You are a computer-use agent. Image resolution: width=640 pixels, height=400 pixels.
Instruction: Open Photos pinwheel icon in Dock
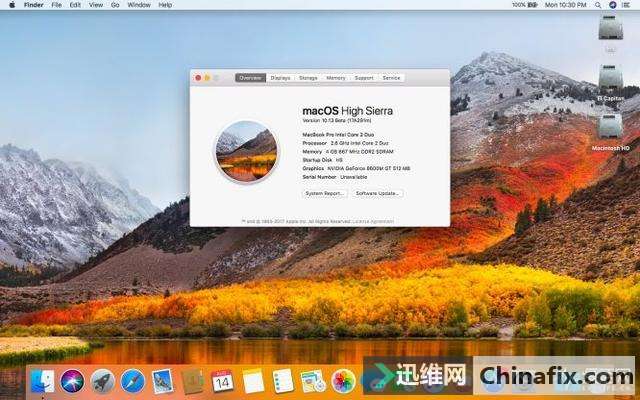click(x=343, y=381)
